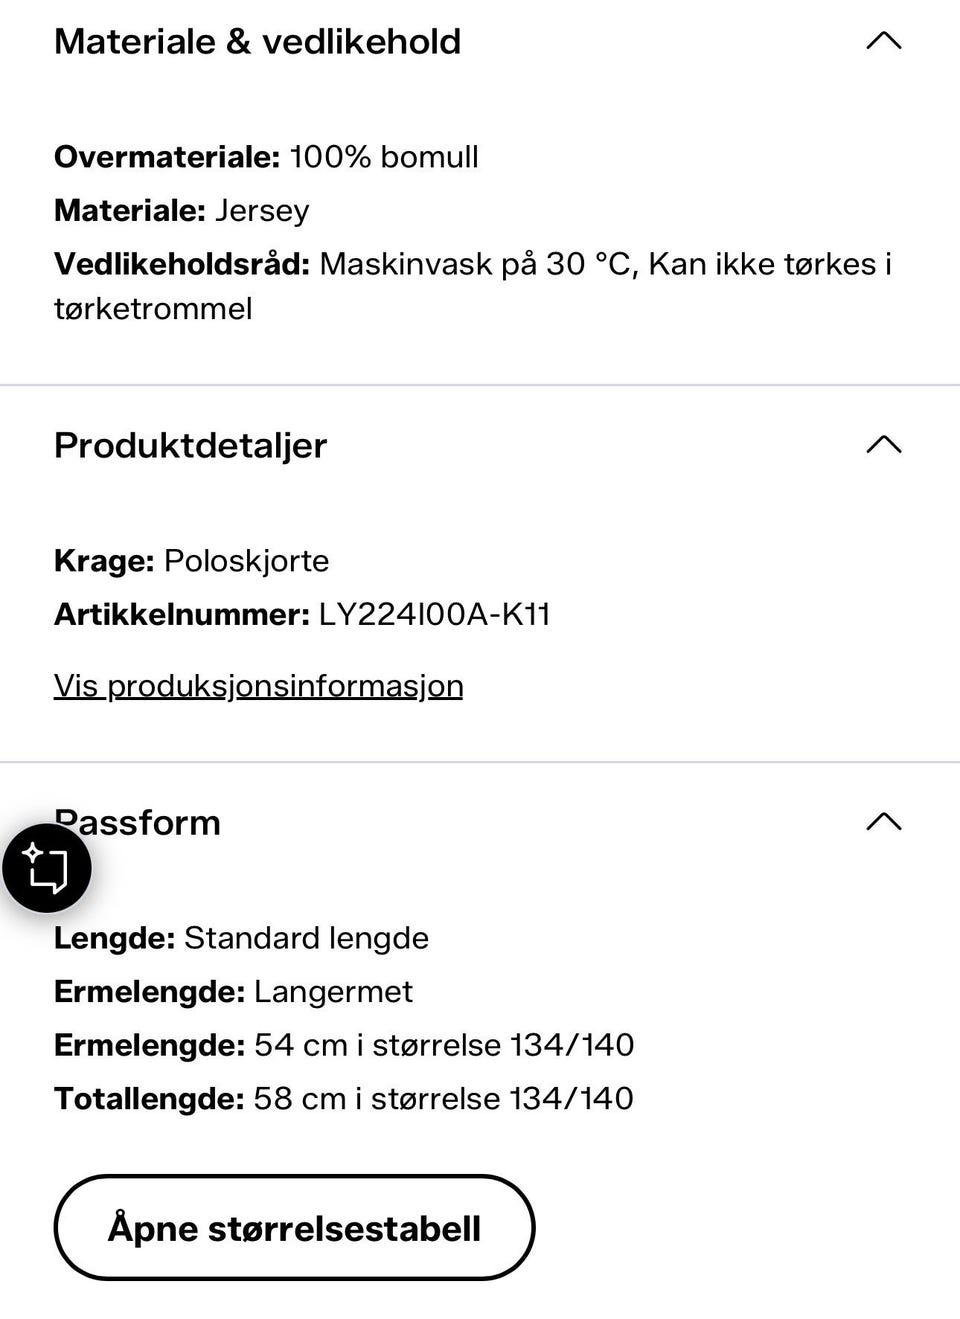
Task: Collapse Materiale & vedlikehold with its chevron
Action: (883, 41)
